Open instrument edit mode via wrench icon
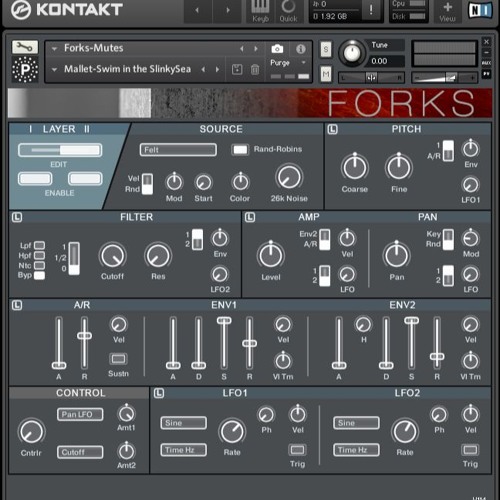Viewport: 500px width, 500px height. [x=25, y=47]
